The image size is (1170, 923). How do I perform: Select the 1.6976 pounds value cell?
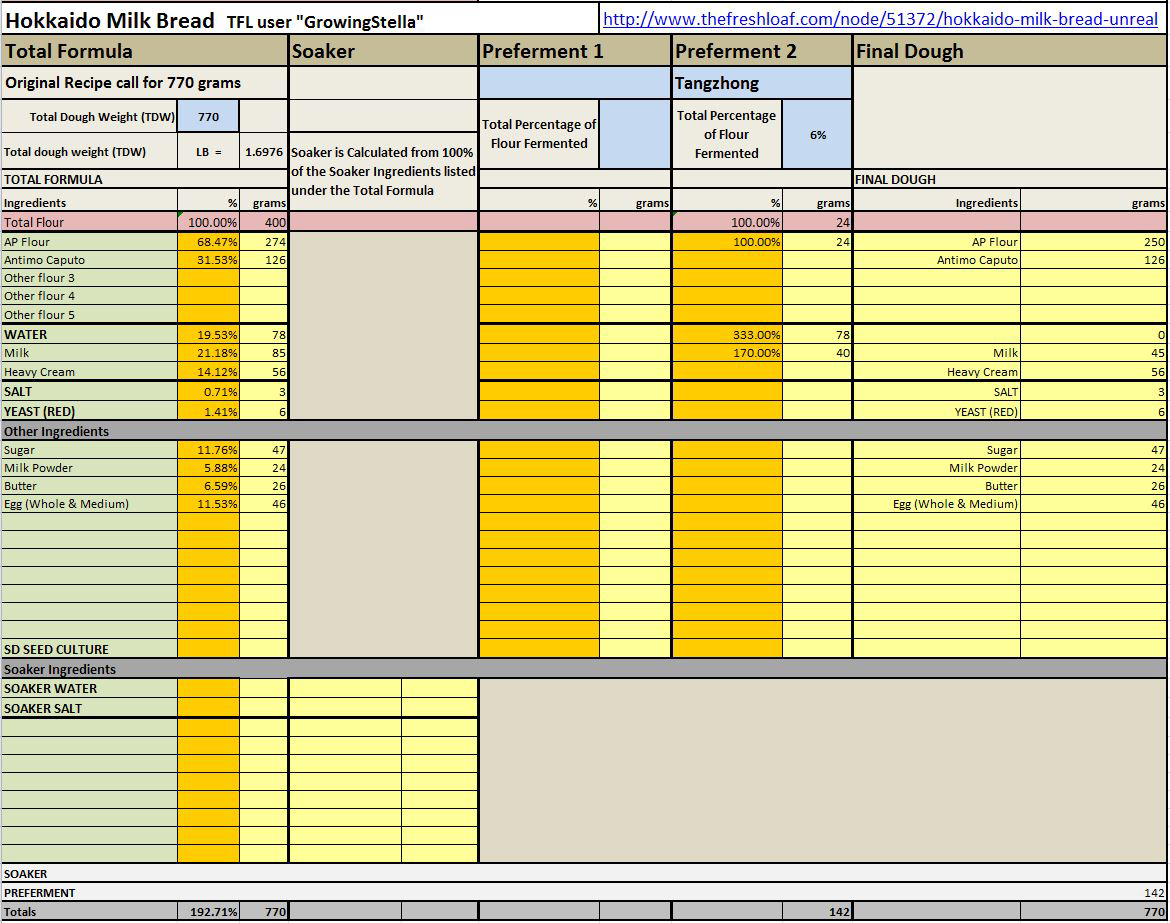pos(264,153)
